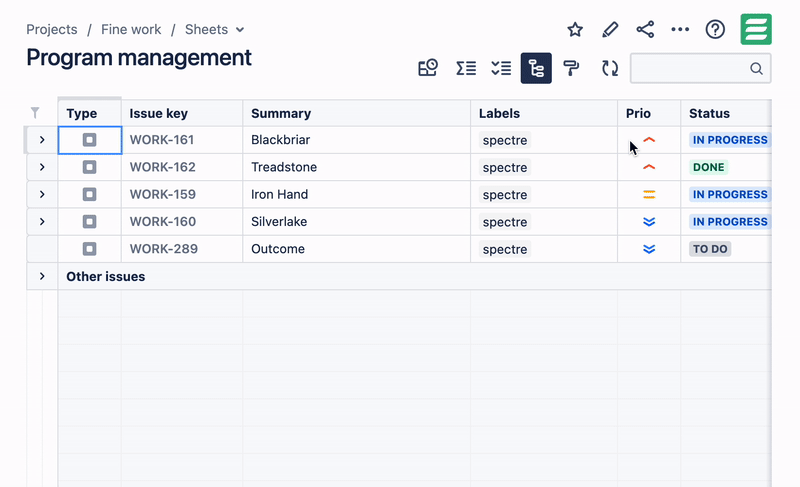Open issue key WORK-161
800x487 pixels.
(x=162, y=140)
